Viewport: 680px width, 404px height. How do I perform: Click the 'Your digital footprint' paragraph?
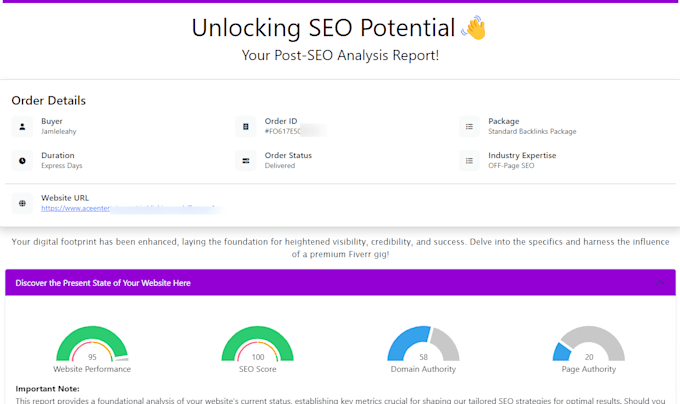340,248
